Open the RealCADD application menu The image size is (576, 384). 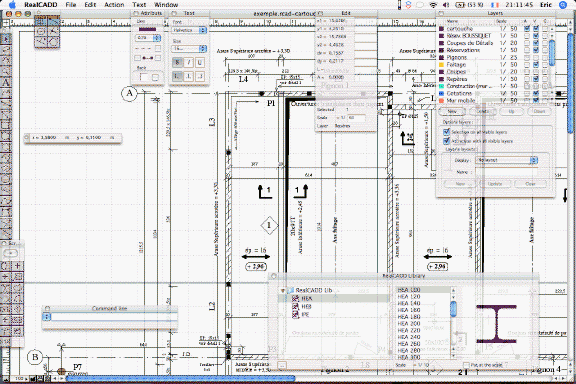tap(40, 5)
